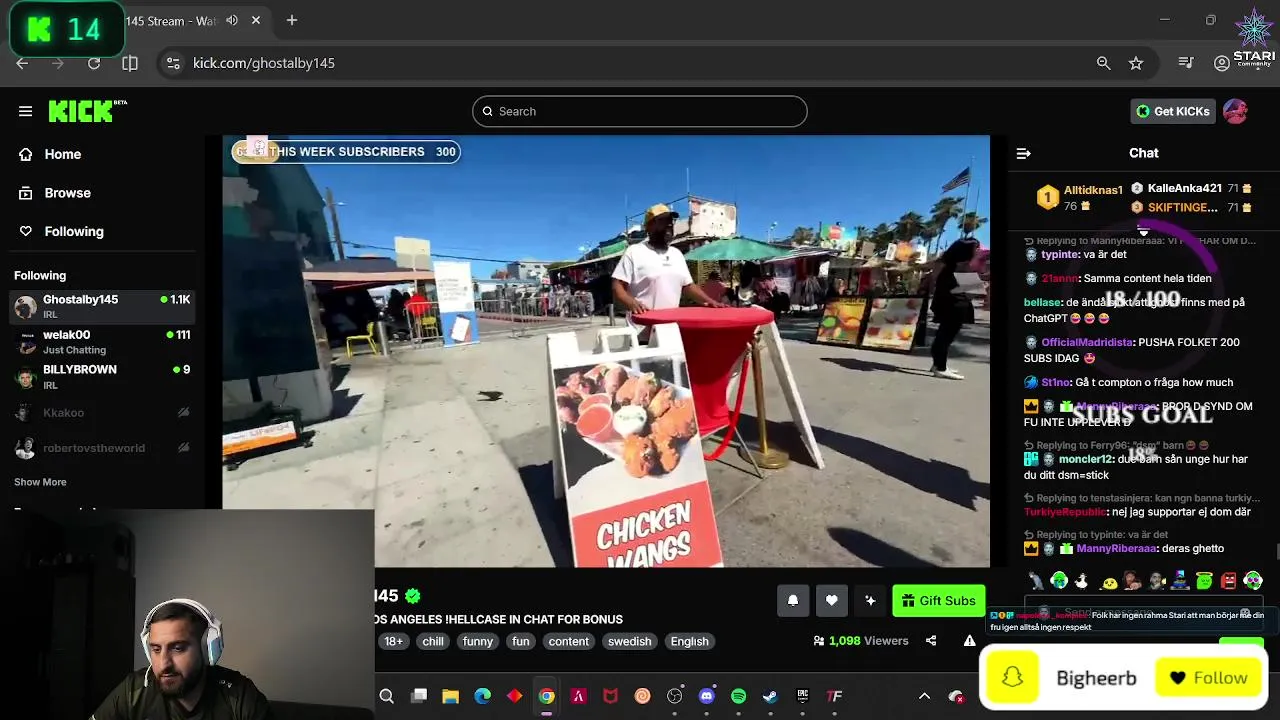Mute the tab via its speaker icon

click(x=232, y=20)
